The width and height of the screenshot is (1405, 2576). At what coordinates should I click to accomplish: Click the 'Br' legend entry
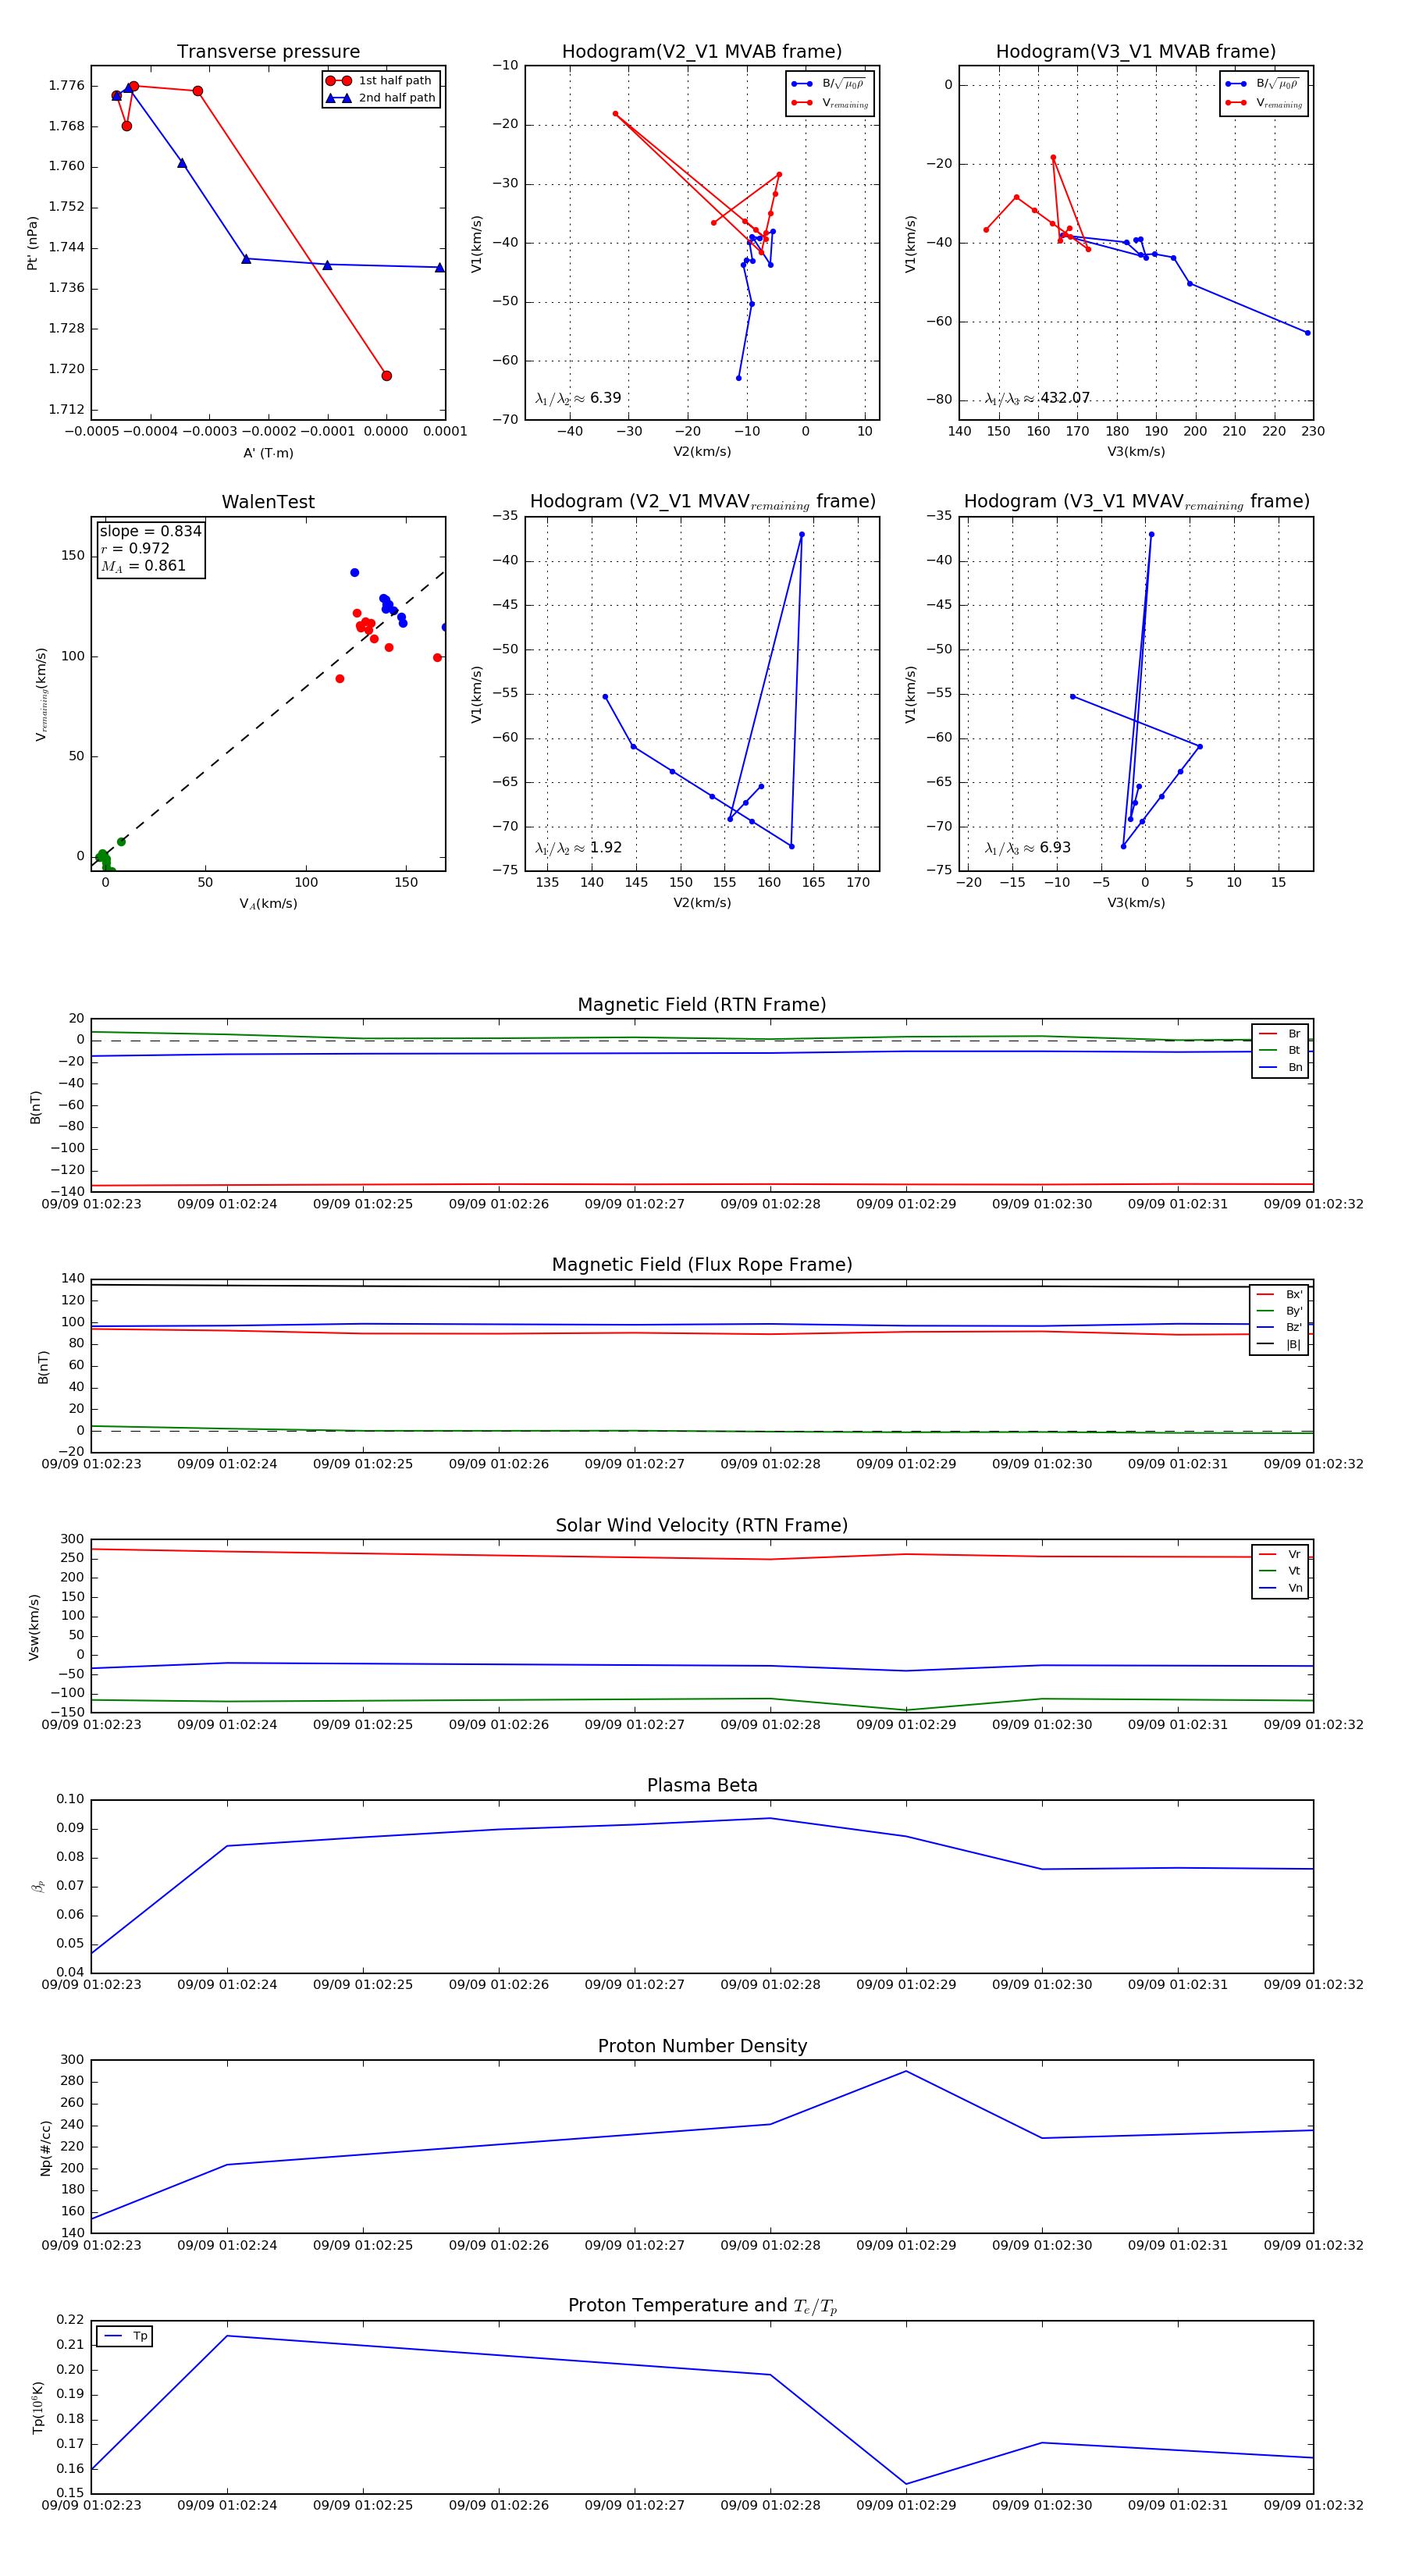1281,1034
